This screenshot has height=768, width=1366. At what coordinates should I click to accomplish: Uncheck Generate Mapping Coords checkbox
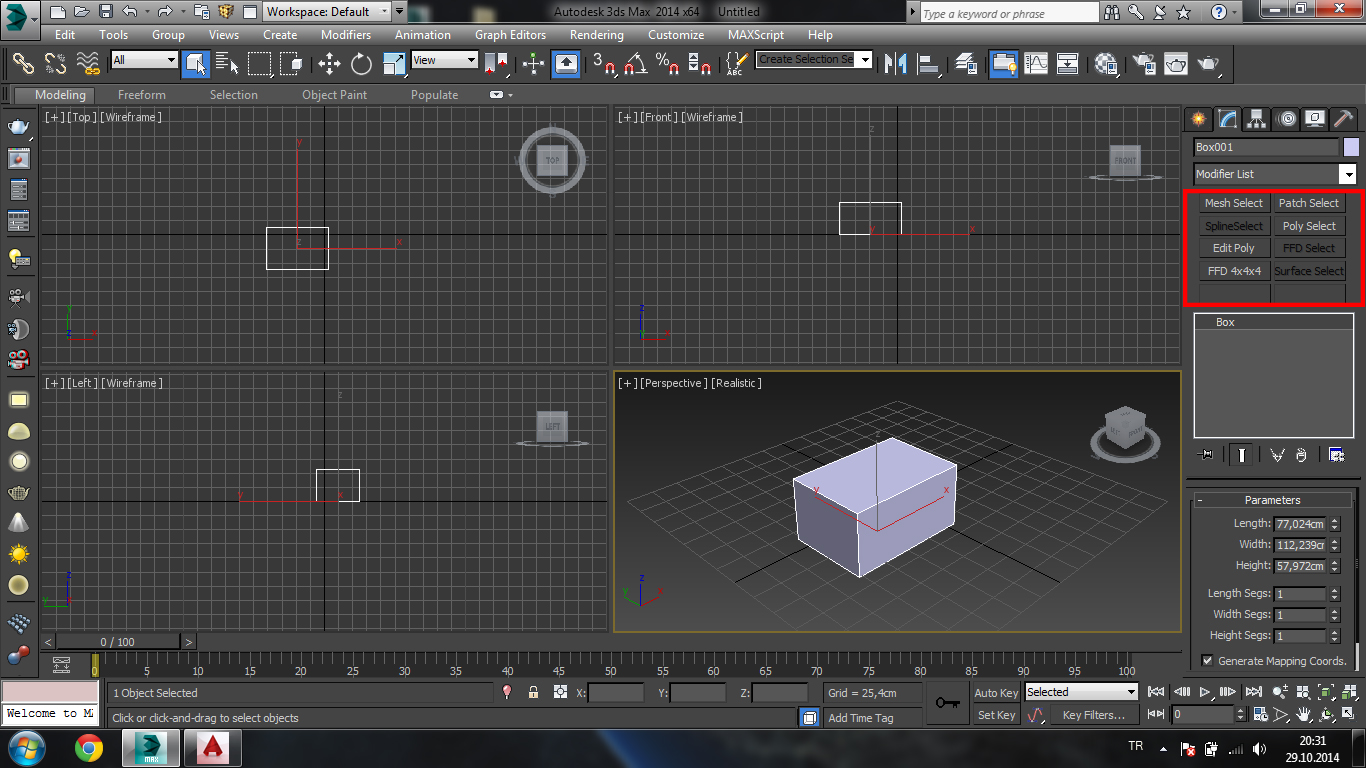point(1207,661)
